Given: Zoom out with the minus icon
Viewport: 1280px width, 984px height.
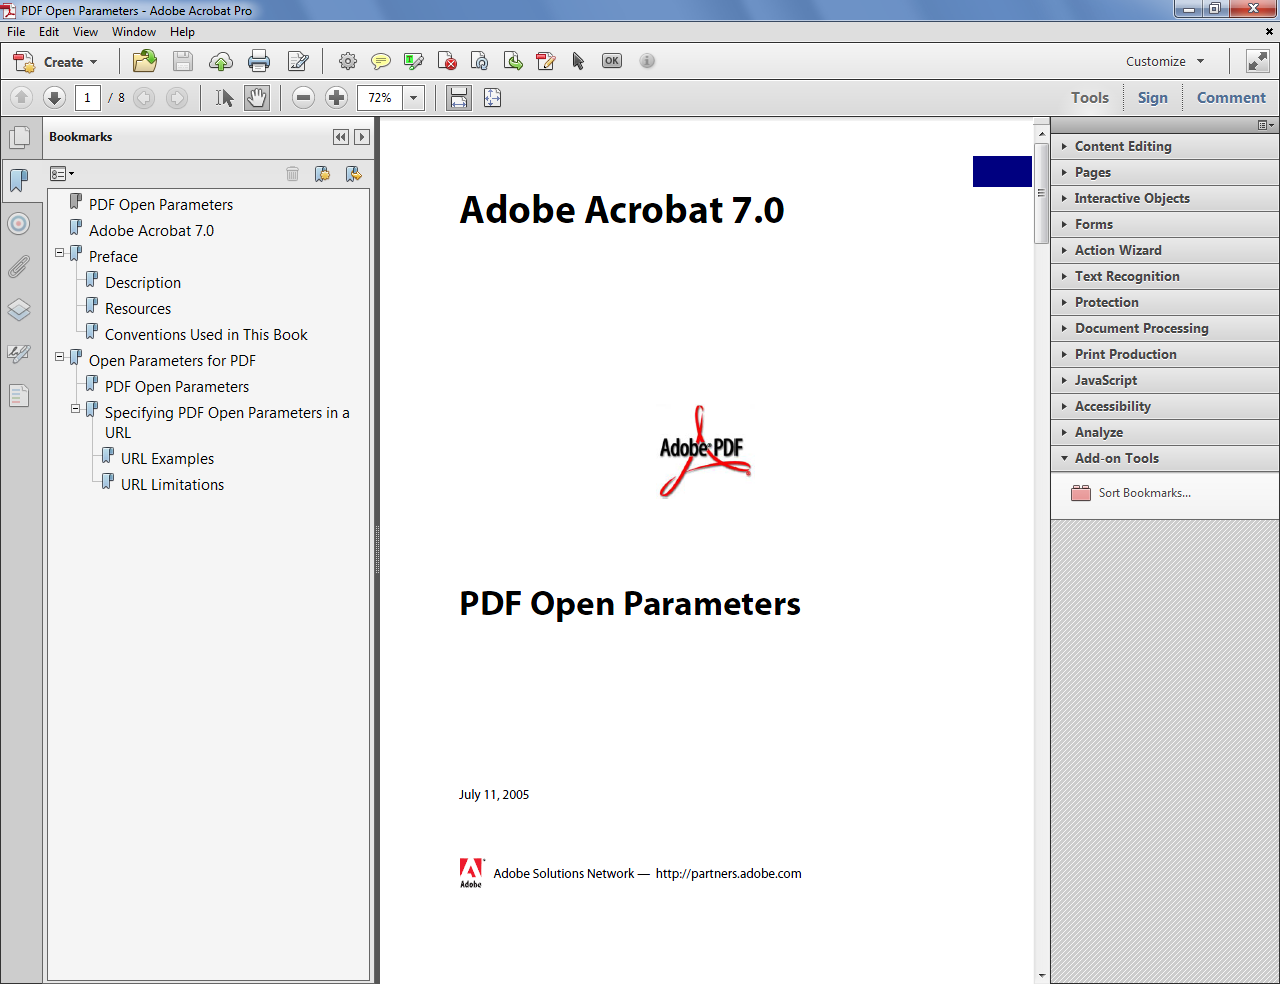Looking at the screenshot, I should pos(304,97).
